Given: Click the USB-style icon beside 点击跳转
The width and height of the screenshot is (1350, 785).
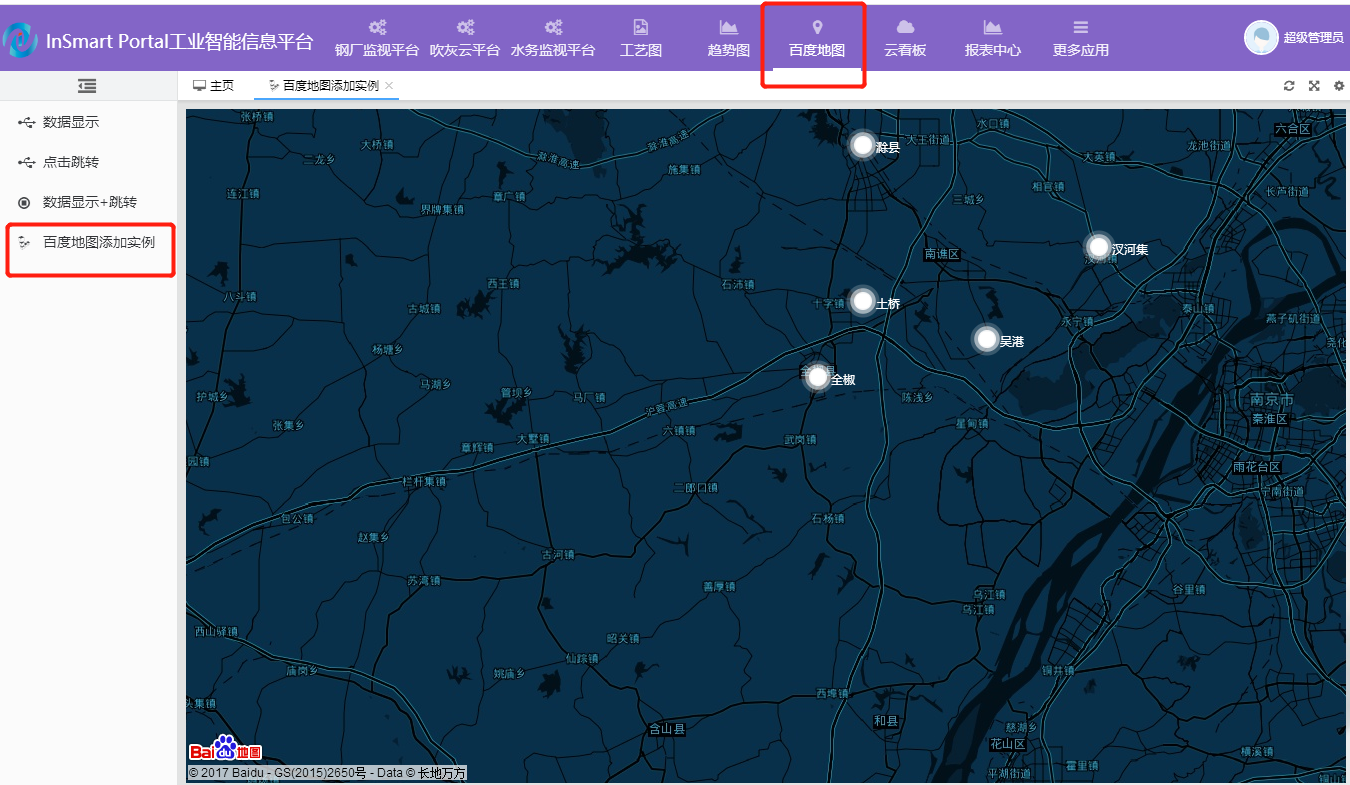Looking at the screenshot, I should point(26,162).
